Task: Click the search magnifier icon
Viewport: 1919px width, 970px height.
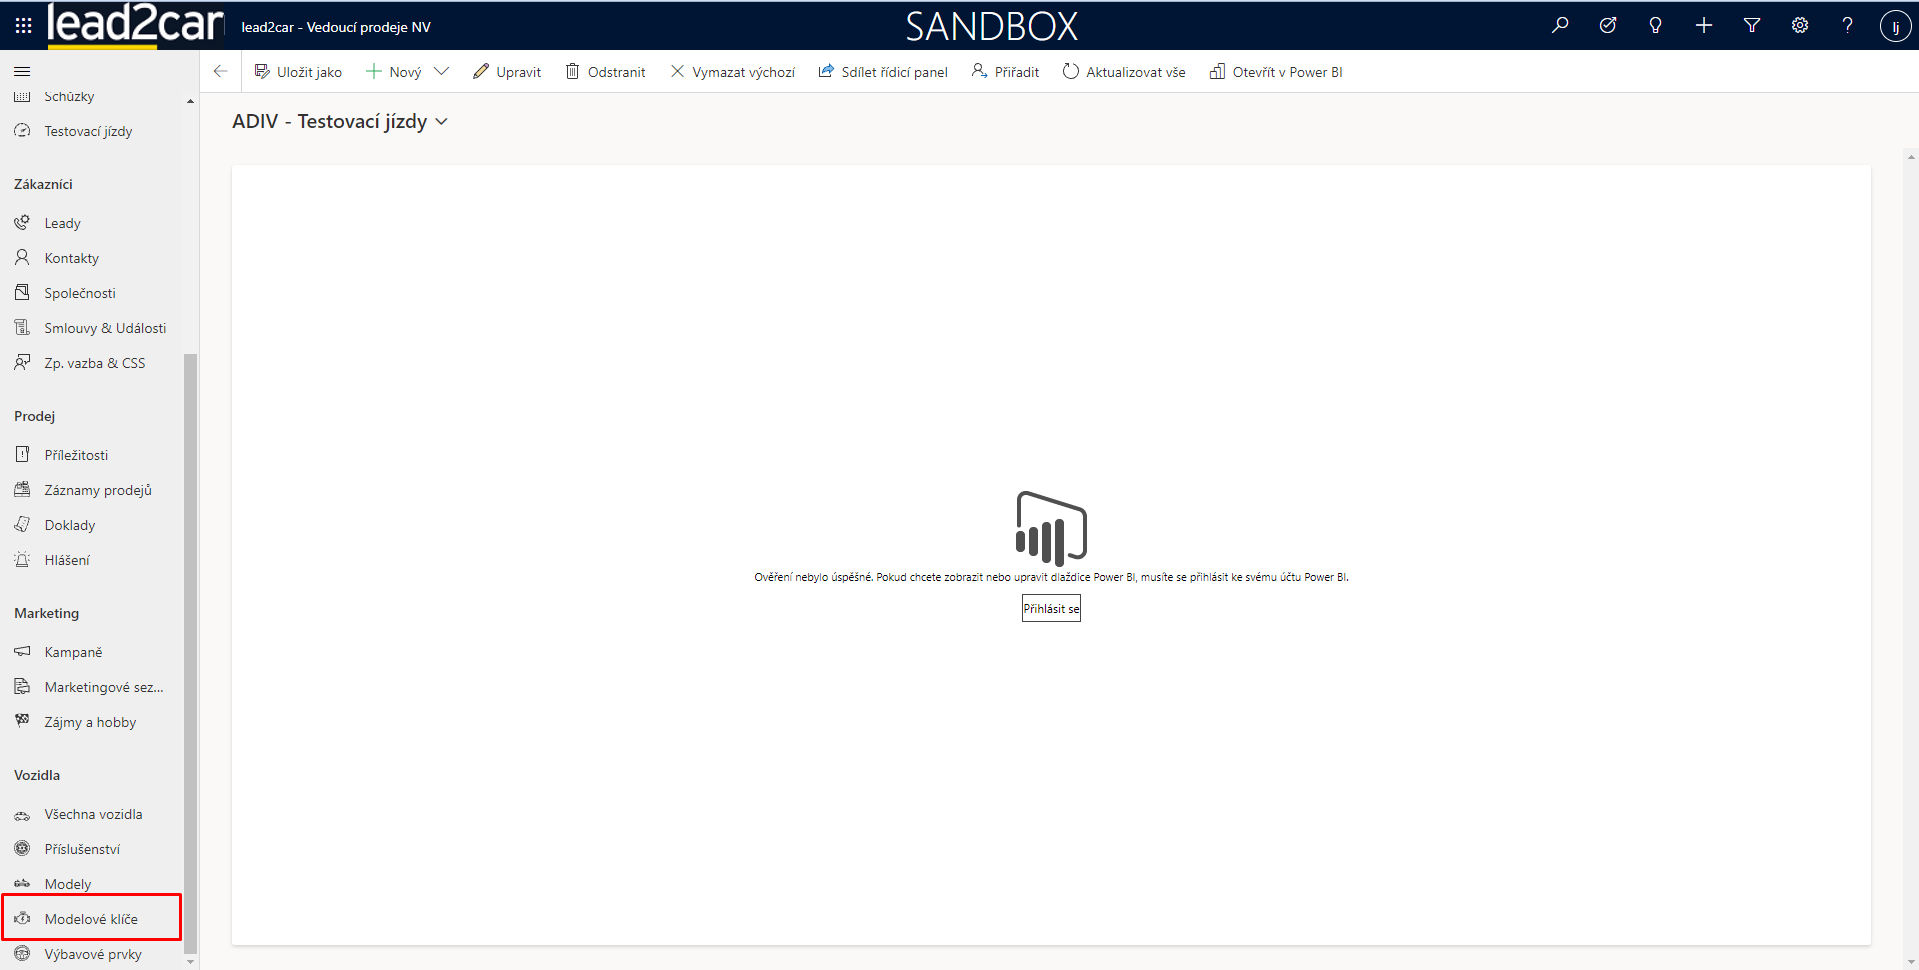Action: click(1560, 26)
